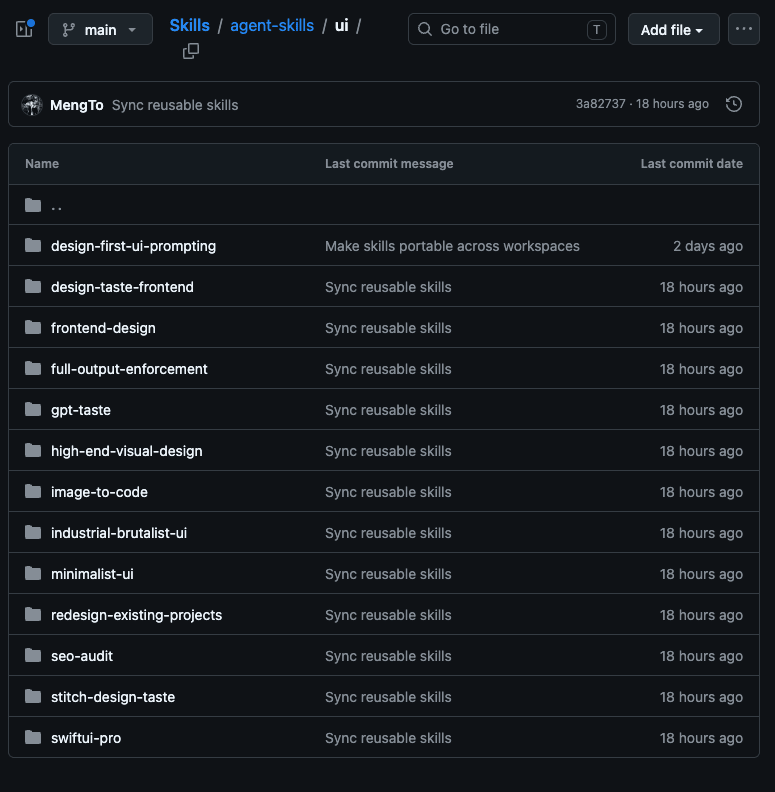Click folder icon beside full-output-enforcement

click(x=33, y=369)
